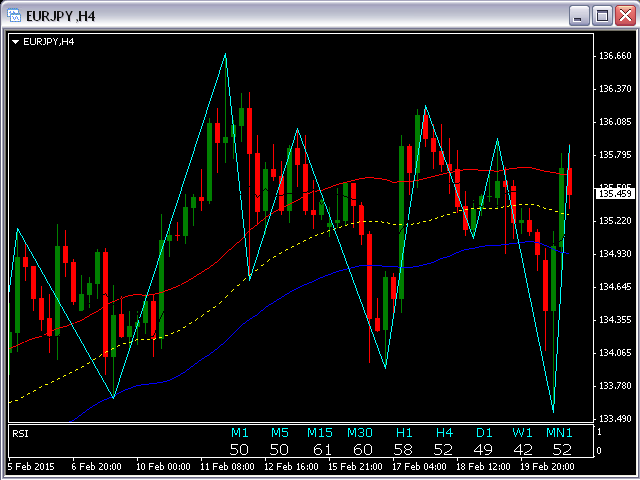Click the M30 timeframe label
This screenshot has width=640, height=480.
pyautogui.click(x=360, y=432)
